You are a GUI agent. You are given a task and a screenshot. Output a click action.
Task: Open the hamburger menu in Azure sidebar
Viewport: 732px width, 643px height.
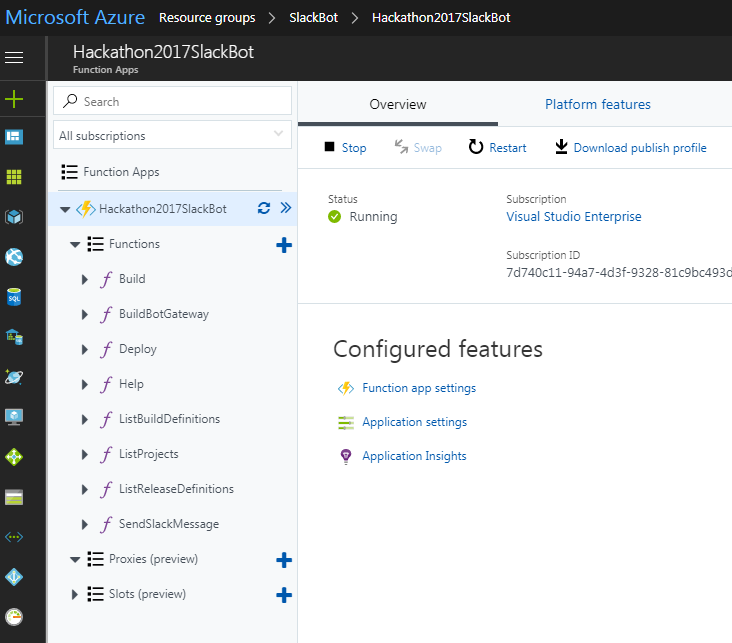click(x=14, y=57)
